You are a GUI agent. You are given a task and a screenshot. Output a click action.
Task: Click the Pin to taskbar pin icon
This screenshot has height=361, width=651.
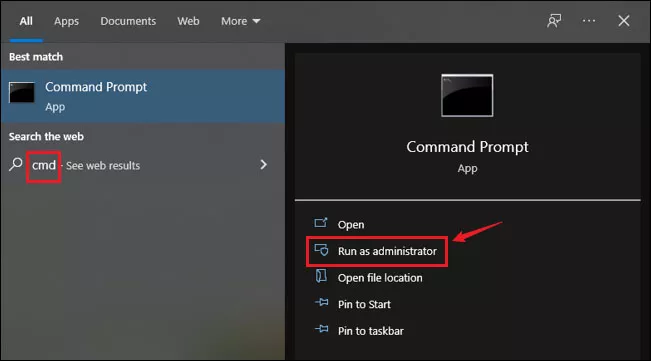tap(321, 329)
